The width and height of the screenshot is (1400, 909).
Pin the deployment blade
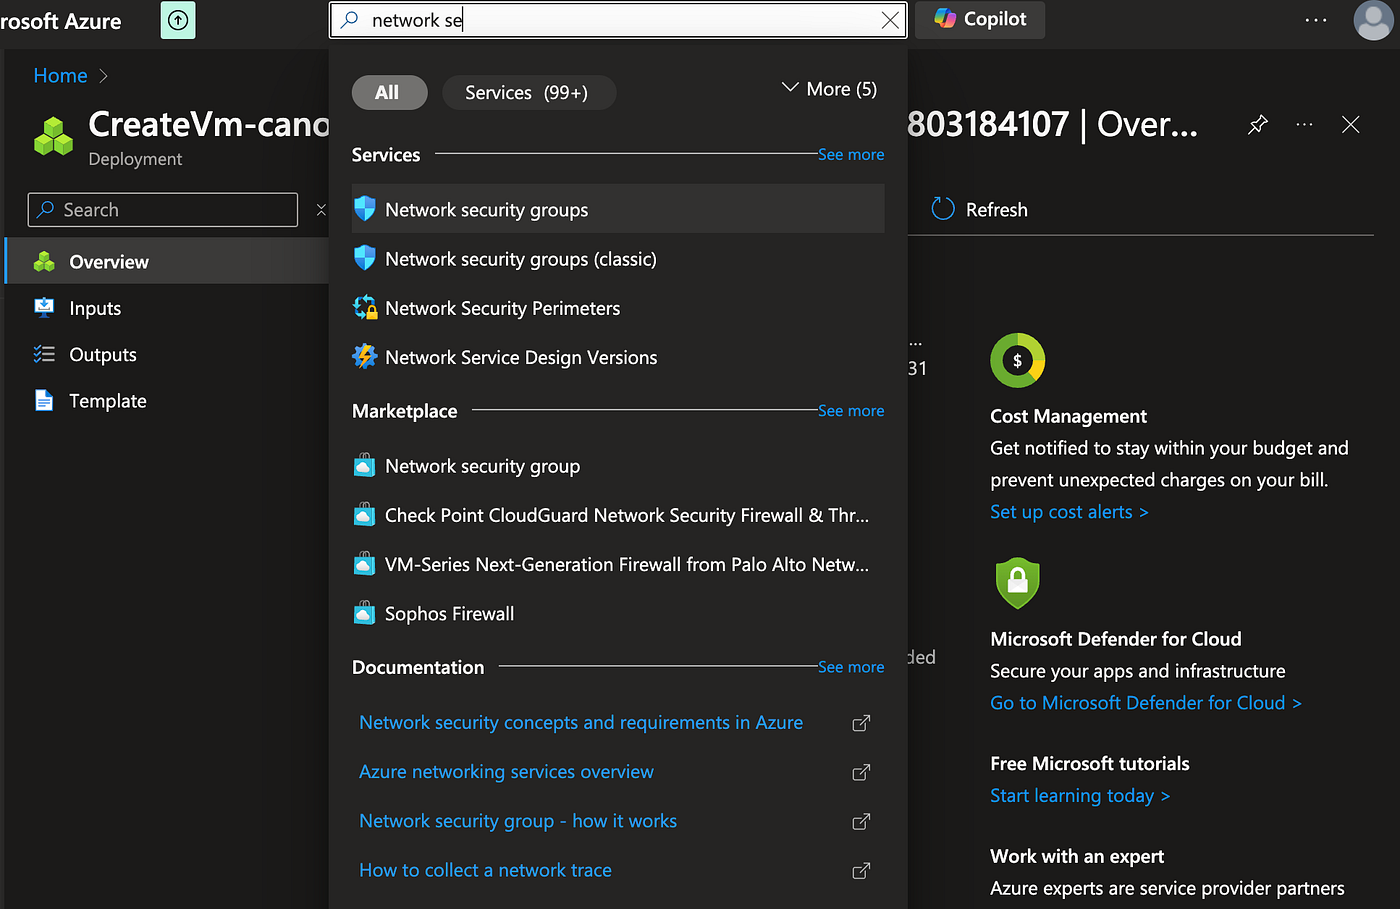tap(1258, 125)
